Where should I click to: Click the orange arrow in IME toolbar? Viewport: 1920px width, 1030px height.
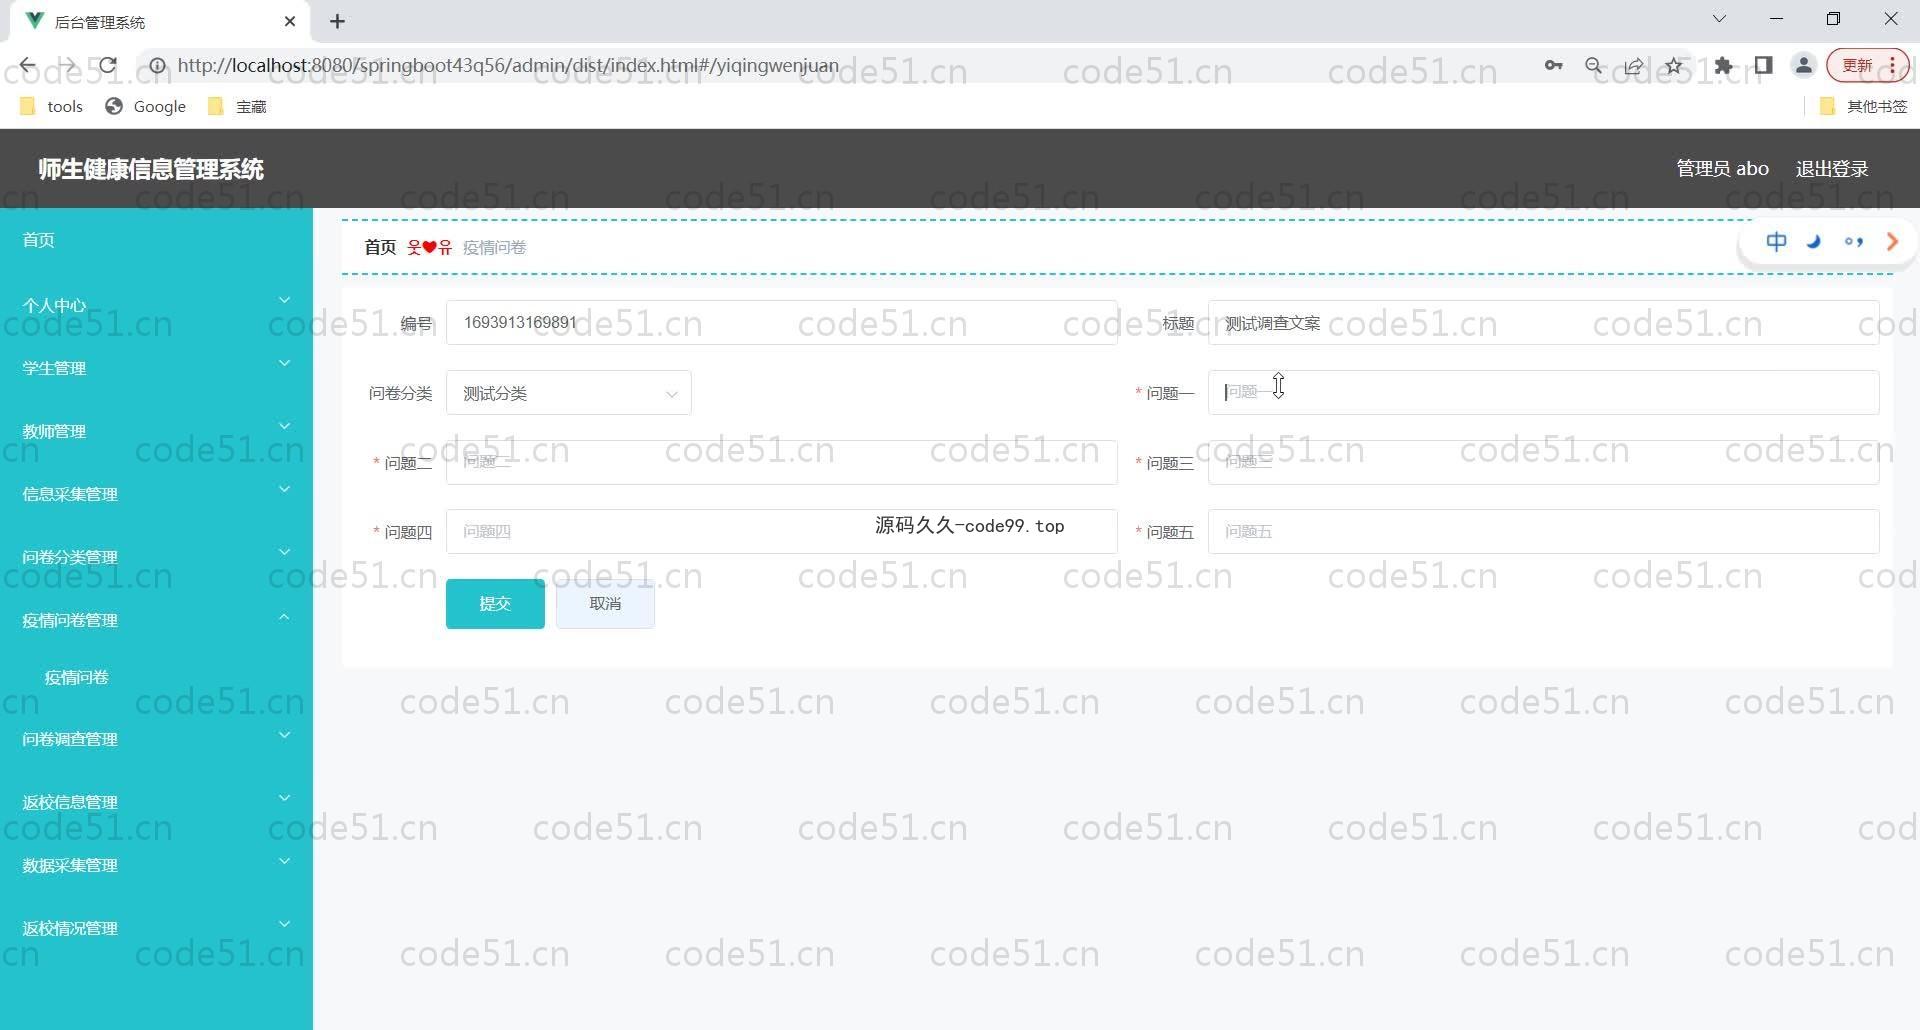click(1892, 241)
